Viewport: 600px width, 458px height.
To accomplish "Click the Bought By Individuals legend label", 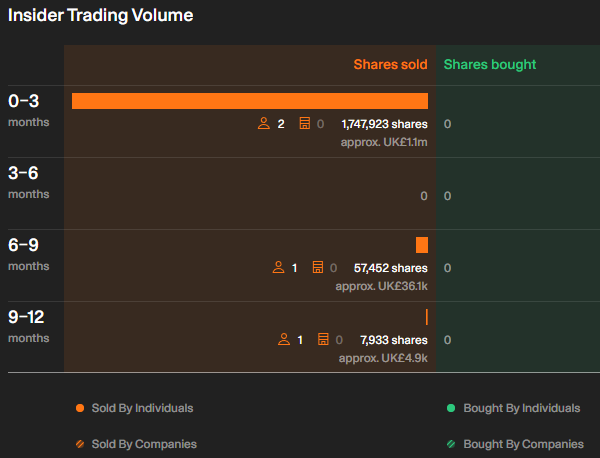I will (x=522, y=408).
